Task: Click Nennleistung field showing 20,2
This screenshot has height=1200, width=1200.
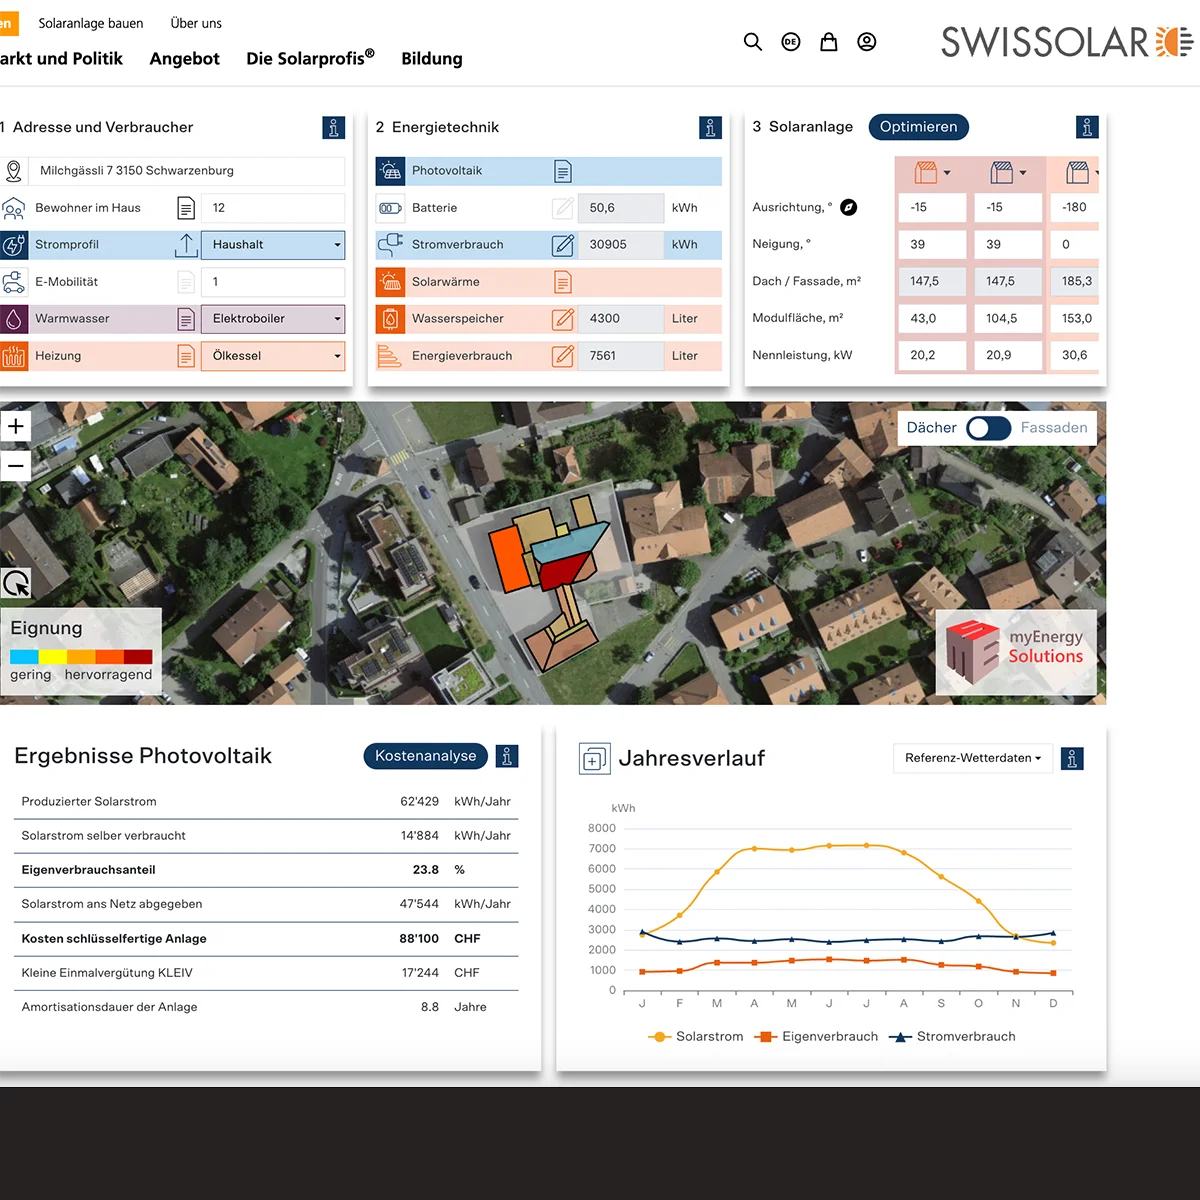Action: point(932,355)
